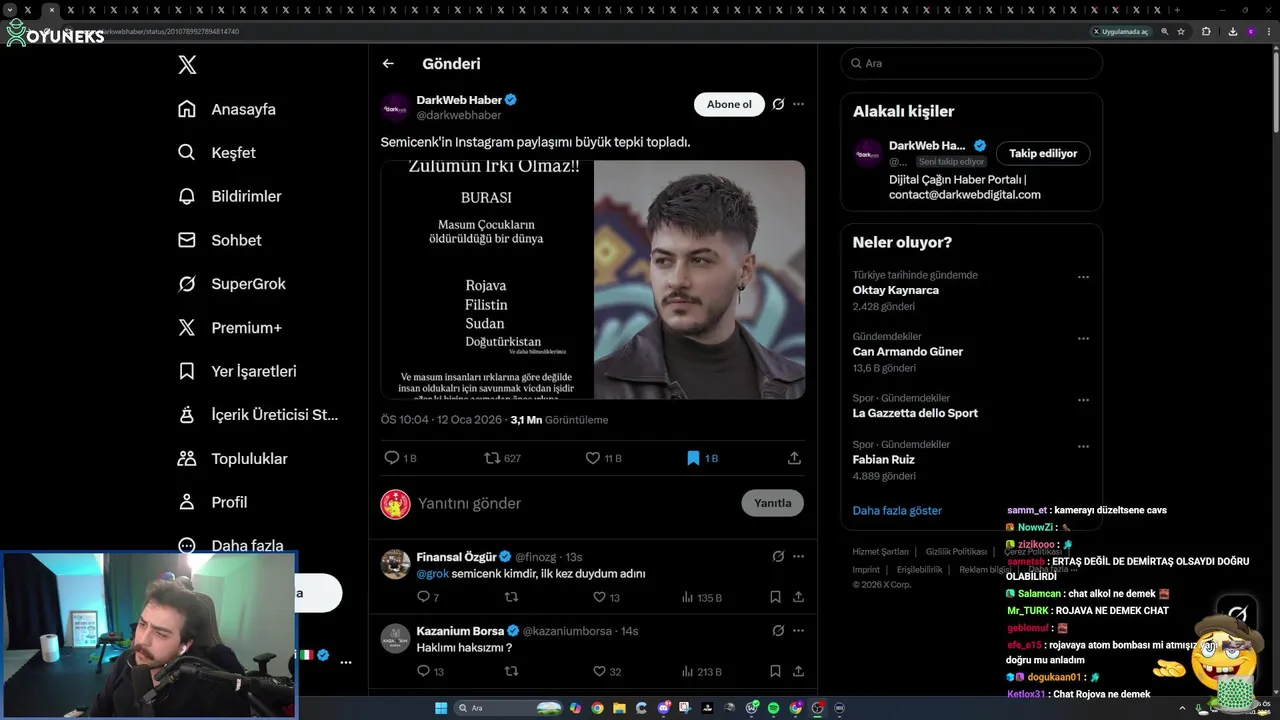Screen dimensions: 1280x720
Task: Click the Ara search box
Action: [x=971, y=63]
